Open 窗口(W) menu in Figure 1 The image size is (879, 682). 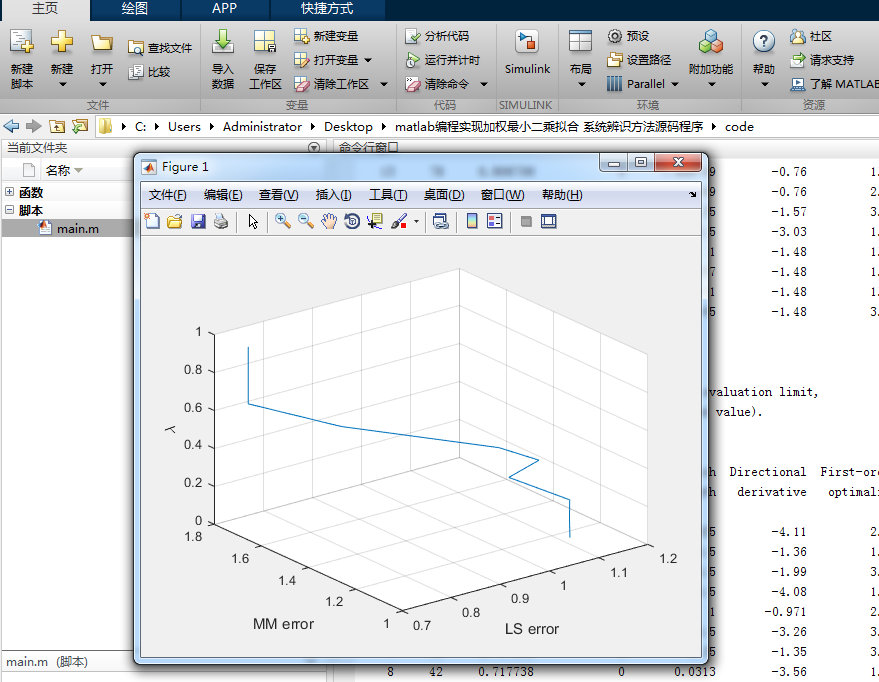pyautogui.click(x=502, y=195)
